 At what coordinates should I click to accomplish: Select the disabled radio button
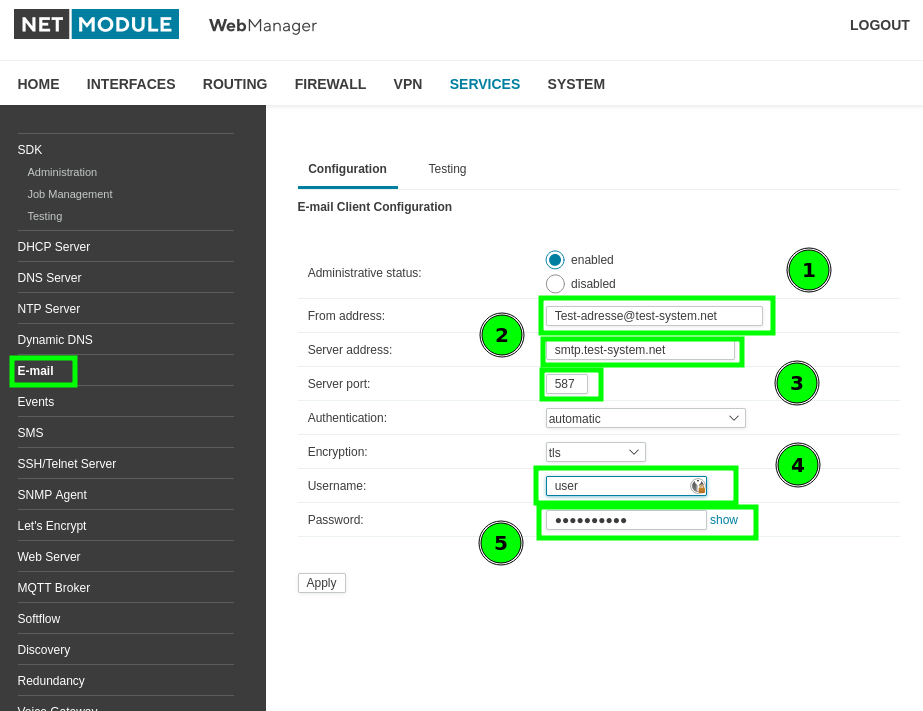click(555, 284)
